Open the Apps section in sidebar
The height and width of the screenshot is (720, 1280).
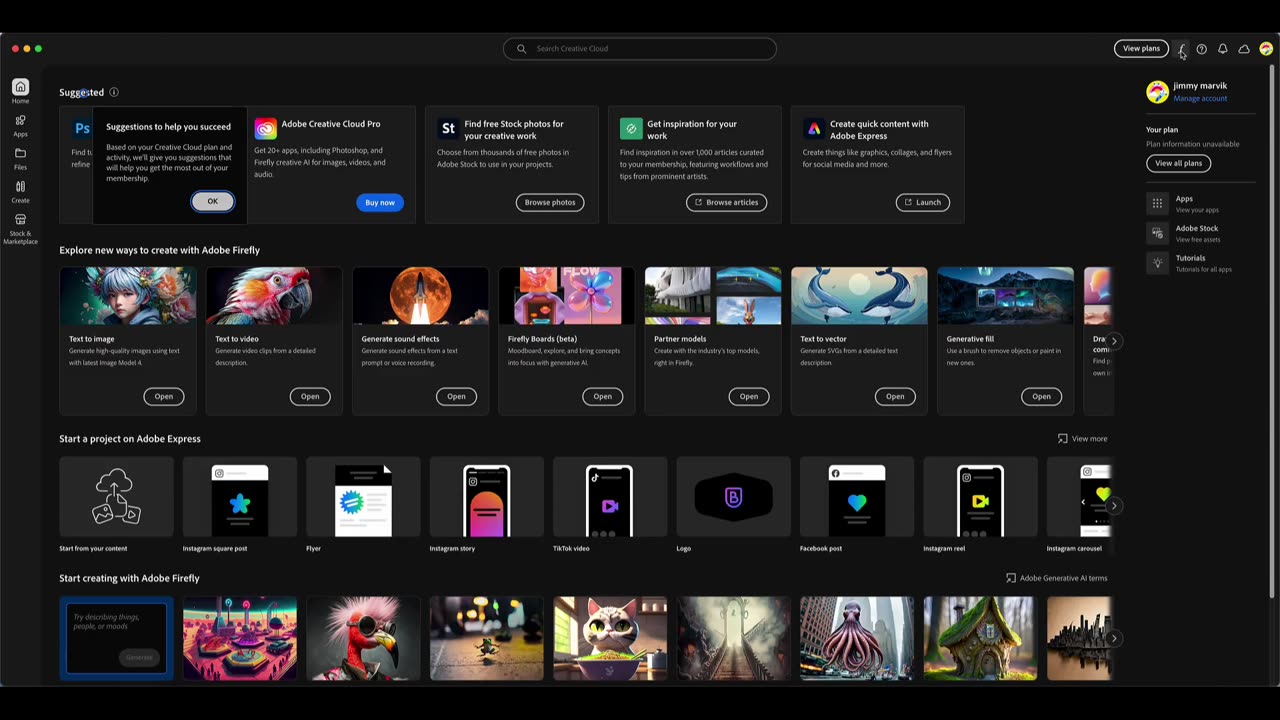tap(20, 125)
